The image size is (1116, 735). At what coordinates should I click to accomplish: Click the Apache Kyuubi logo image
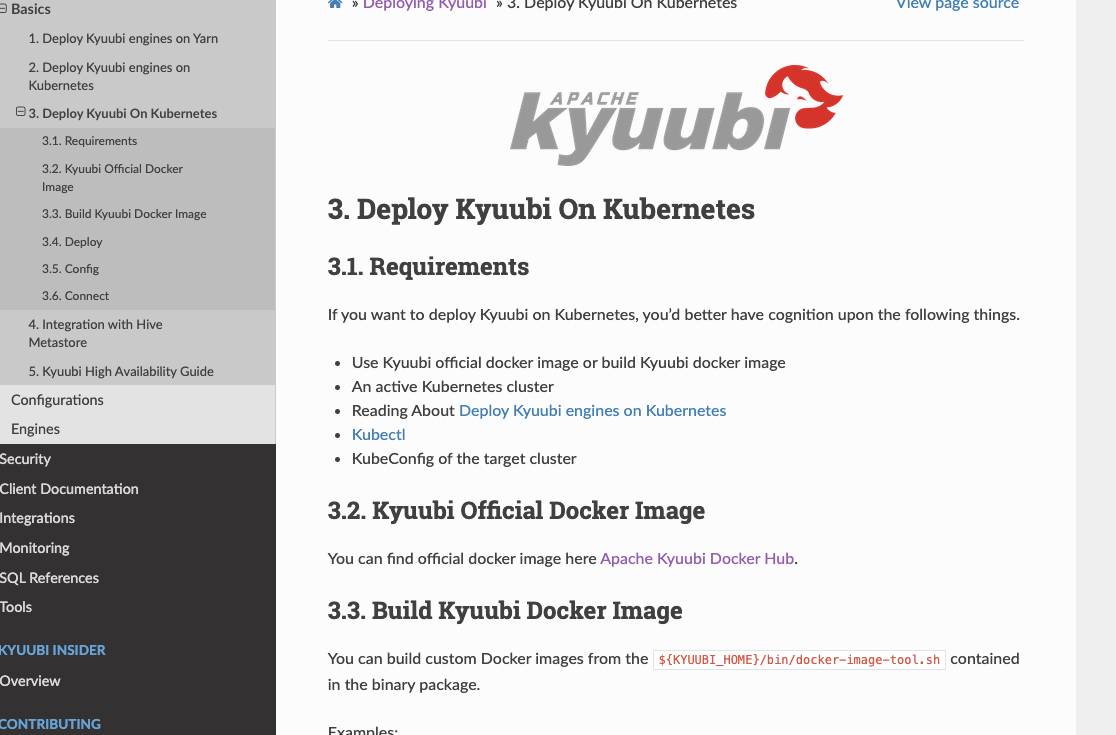pyautogui.click(x=676, y=115)
